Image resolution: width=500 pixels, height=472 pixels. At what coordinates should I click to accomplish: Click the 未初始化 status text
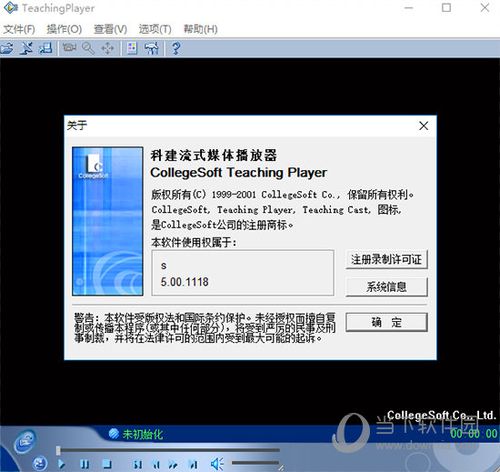tap(143, 434)
